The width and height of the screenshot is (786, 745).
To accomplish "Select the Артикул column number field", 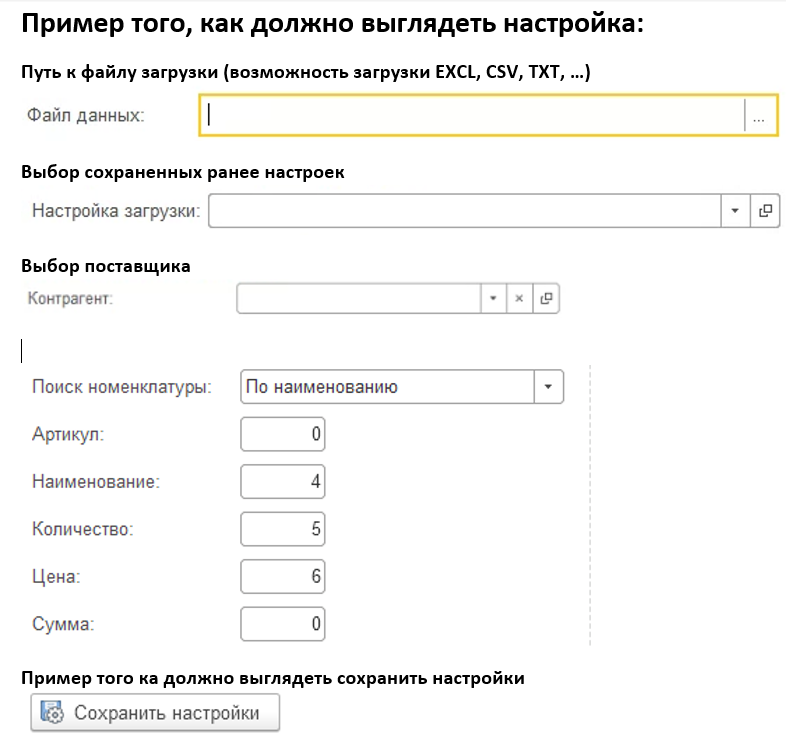I will 283,435.
